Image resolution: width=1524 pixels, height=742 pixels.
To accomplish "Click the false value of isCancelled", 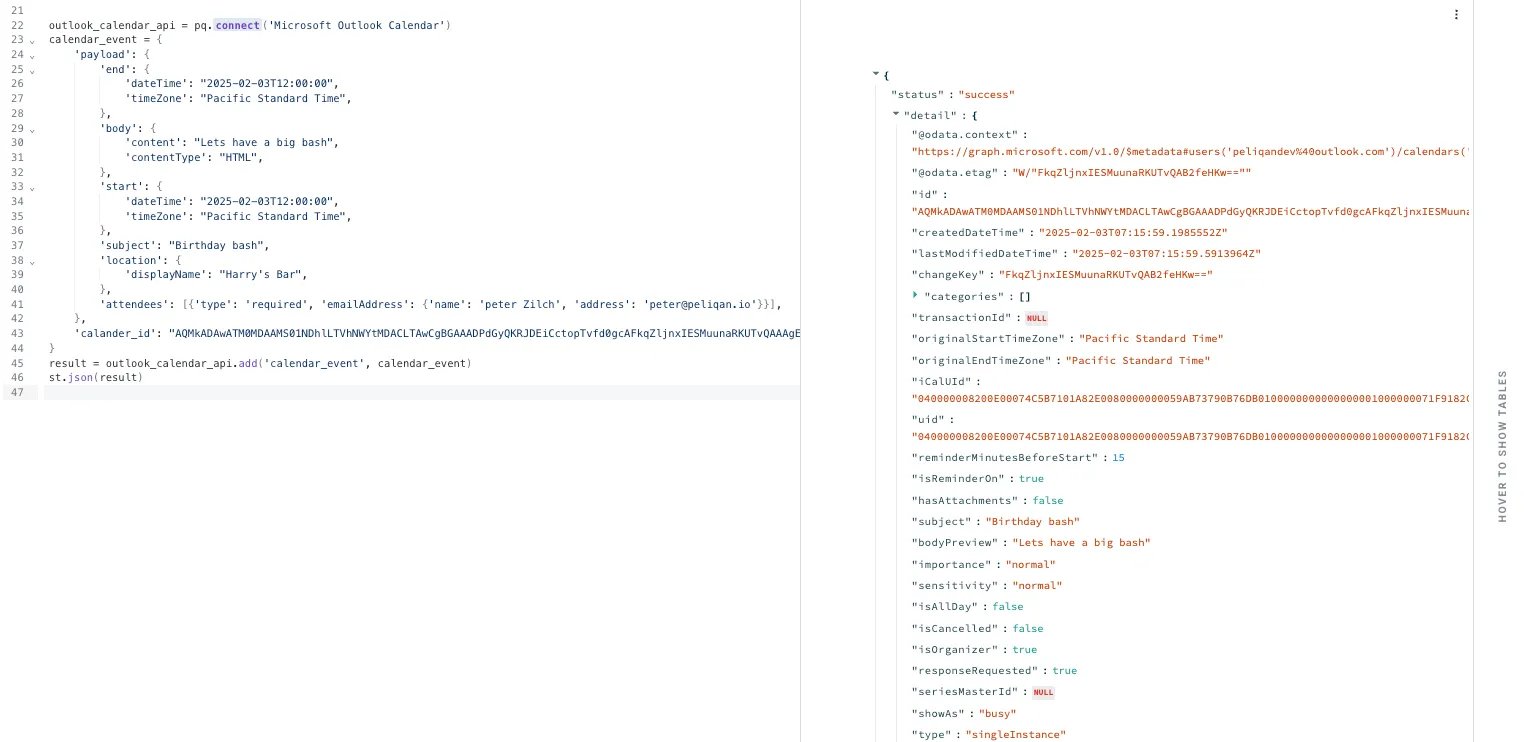I will (1027, 629).
